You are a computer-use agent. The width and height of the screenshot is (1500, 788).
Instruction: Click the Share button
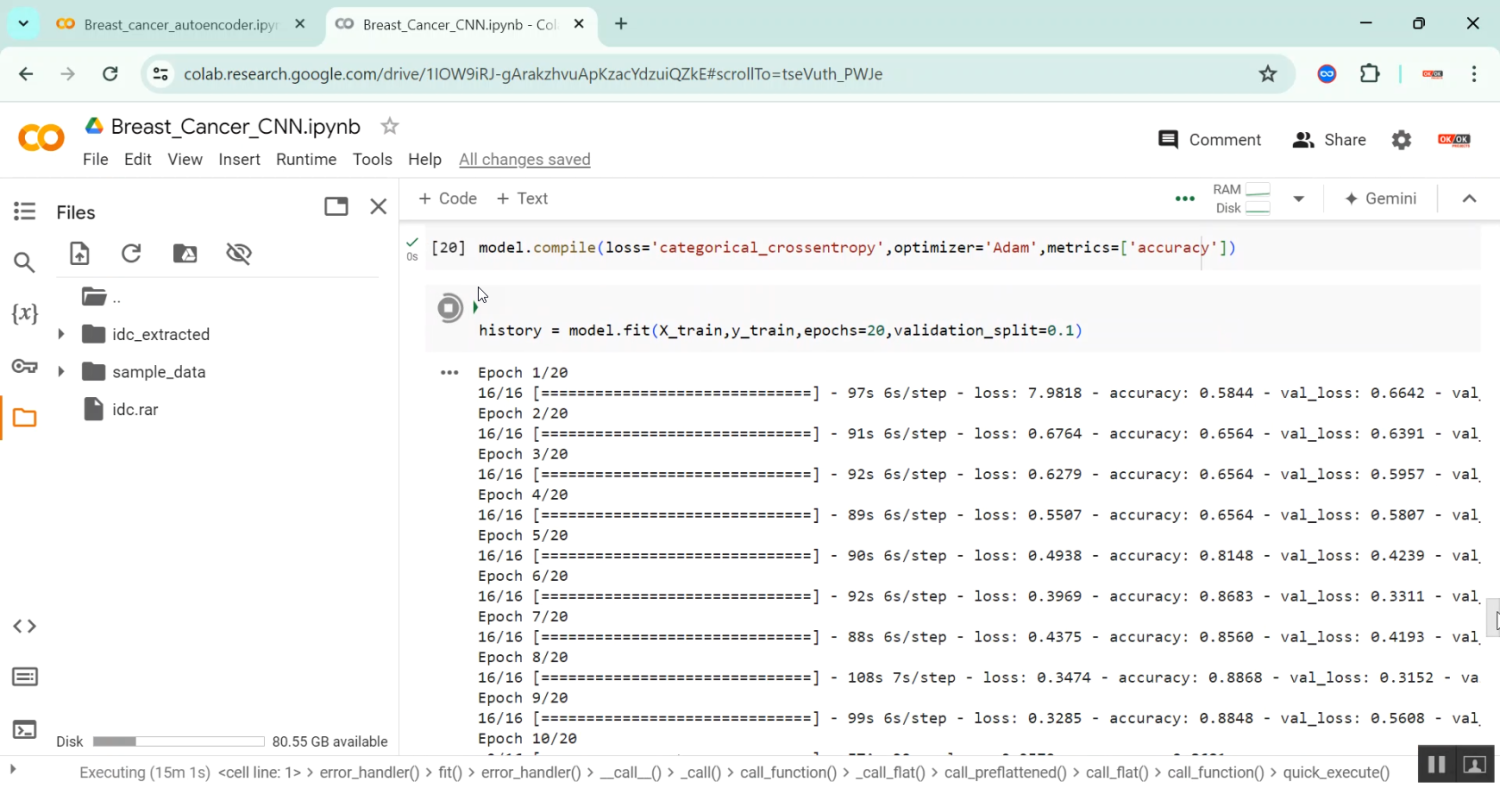pos(1329,140)
